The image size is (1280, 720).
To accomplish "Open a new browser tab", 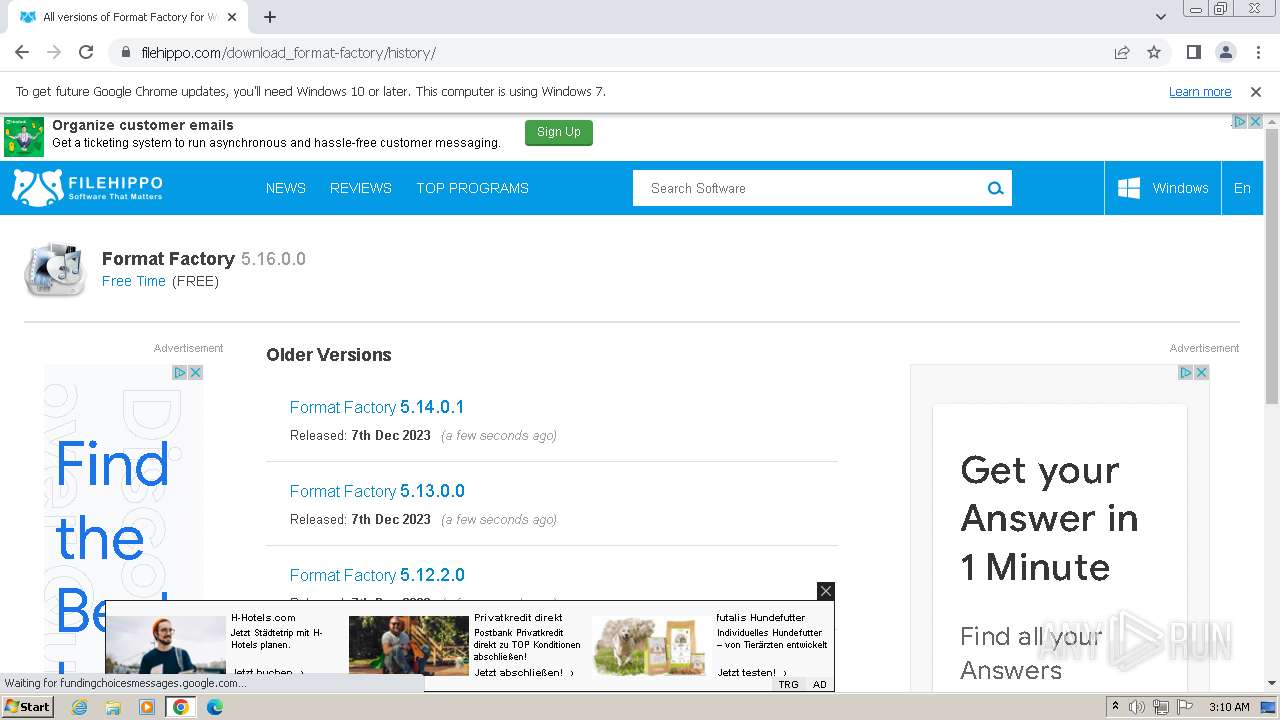I will [x=270, y=17].
